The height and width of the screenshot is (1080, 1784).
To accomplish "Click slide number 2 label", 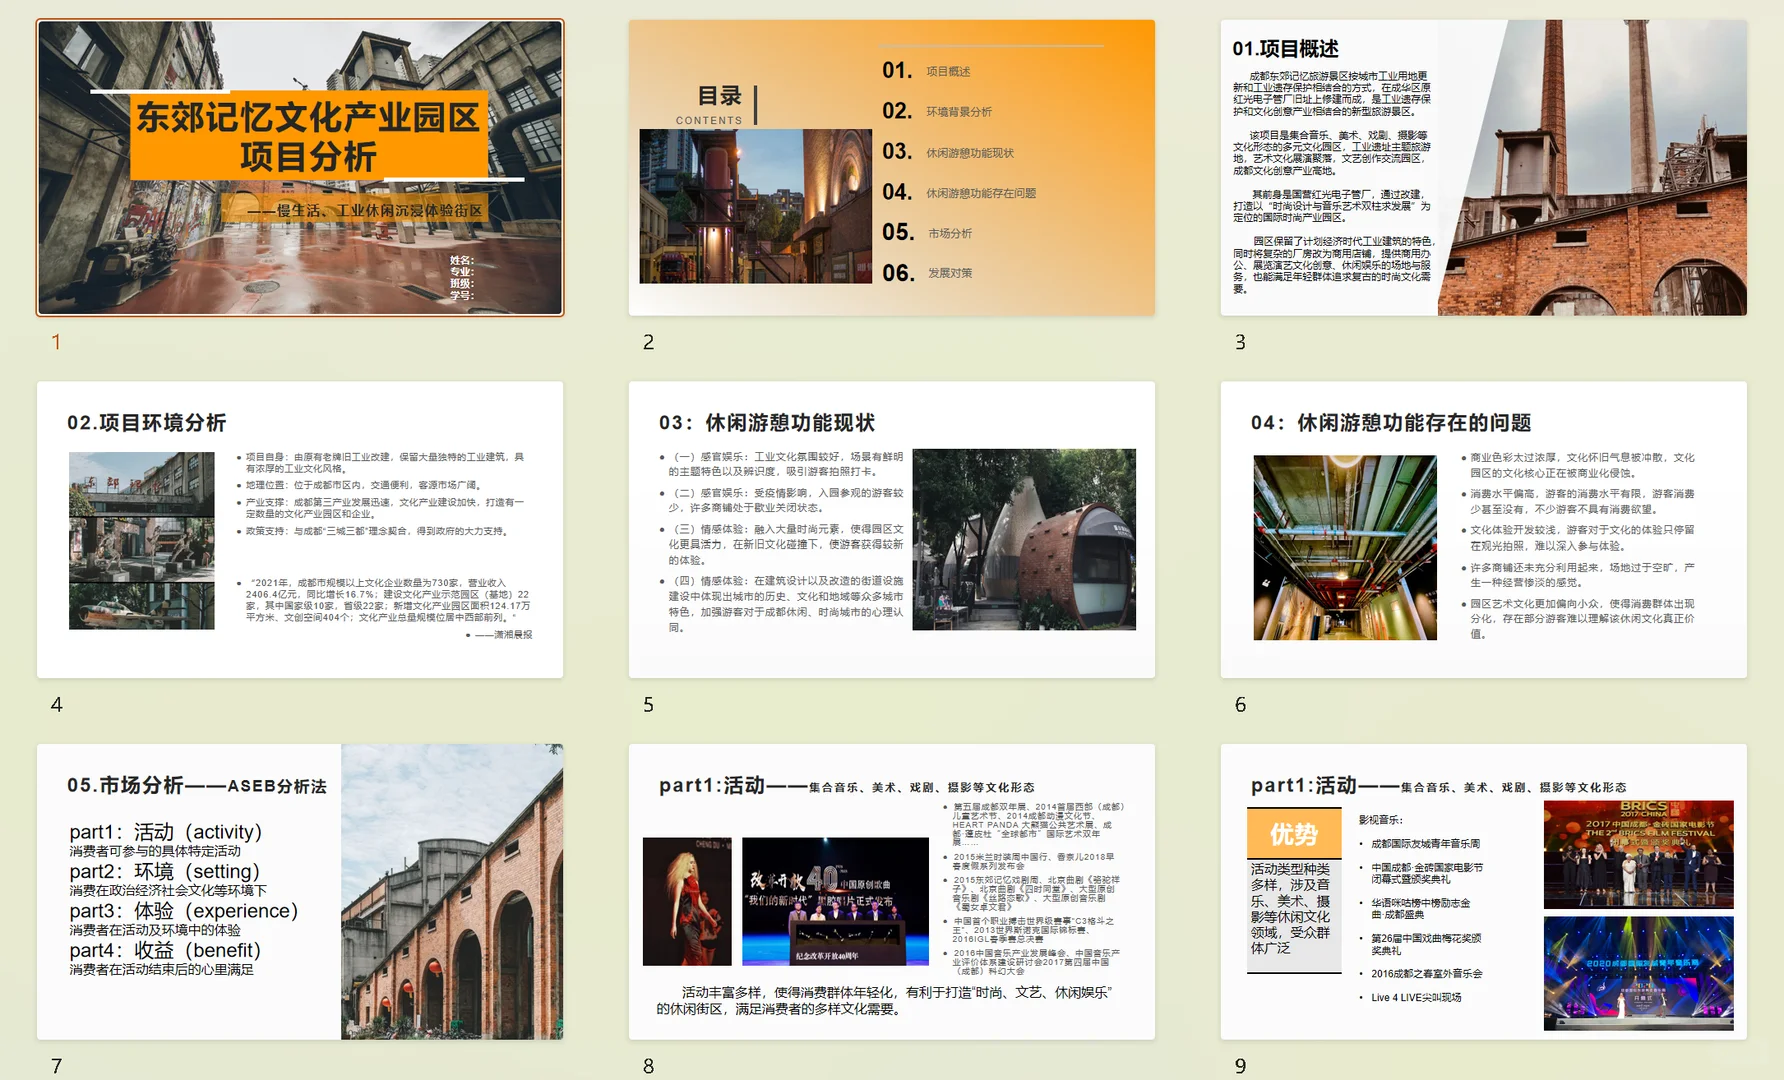I will (x=648, y=342).
